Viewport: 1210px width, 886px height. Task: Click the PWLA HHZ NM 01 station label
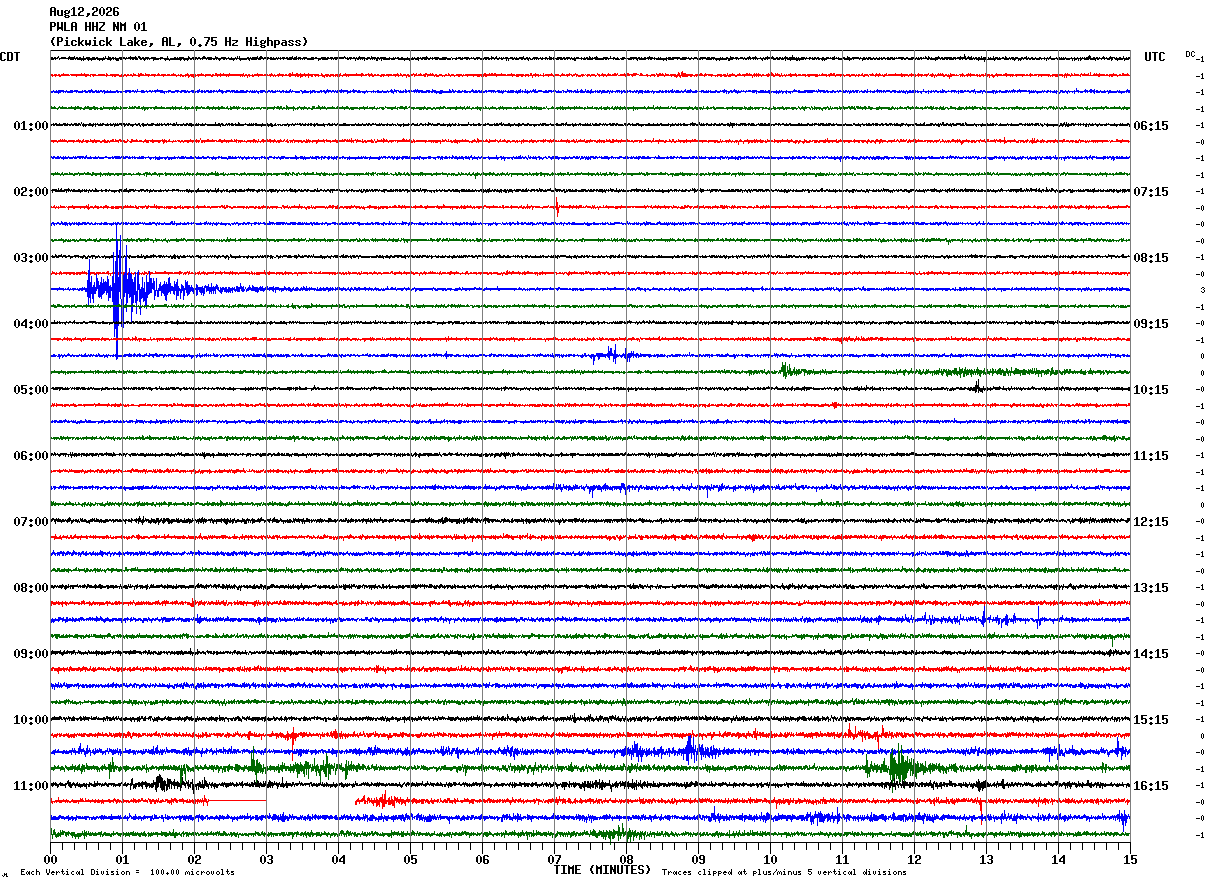98,27
